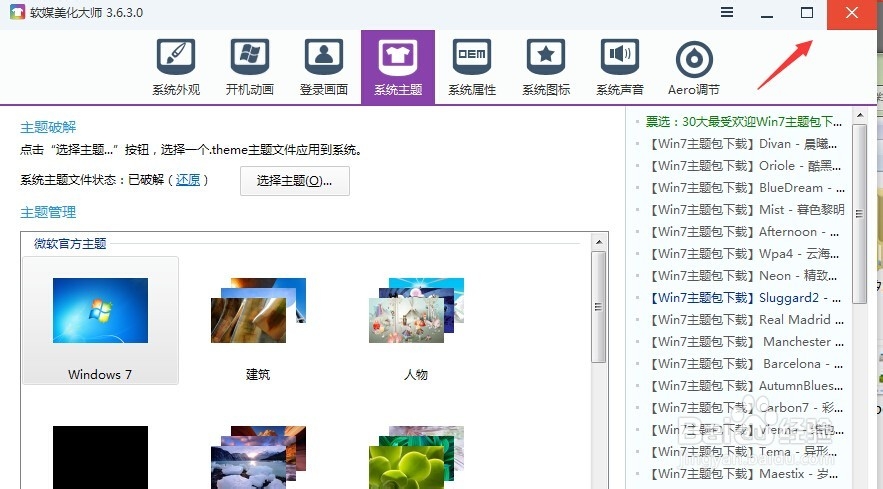This screenshot has height=489, width=883.
Task: Click the 还原 restore link
Action: pyautogui.click(x=188, y=180)
